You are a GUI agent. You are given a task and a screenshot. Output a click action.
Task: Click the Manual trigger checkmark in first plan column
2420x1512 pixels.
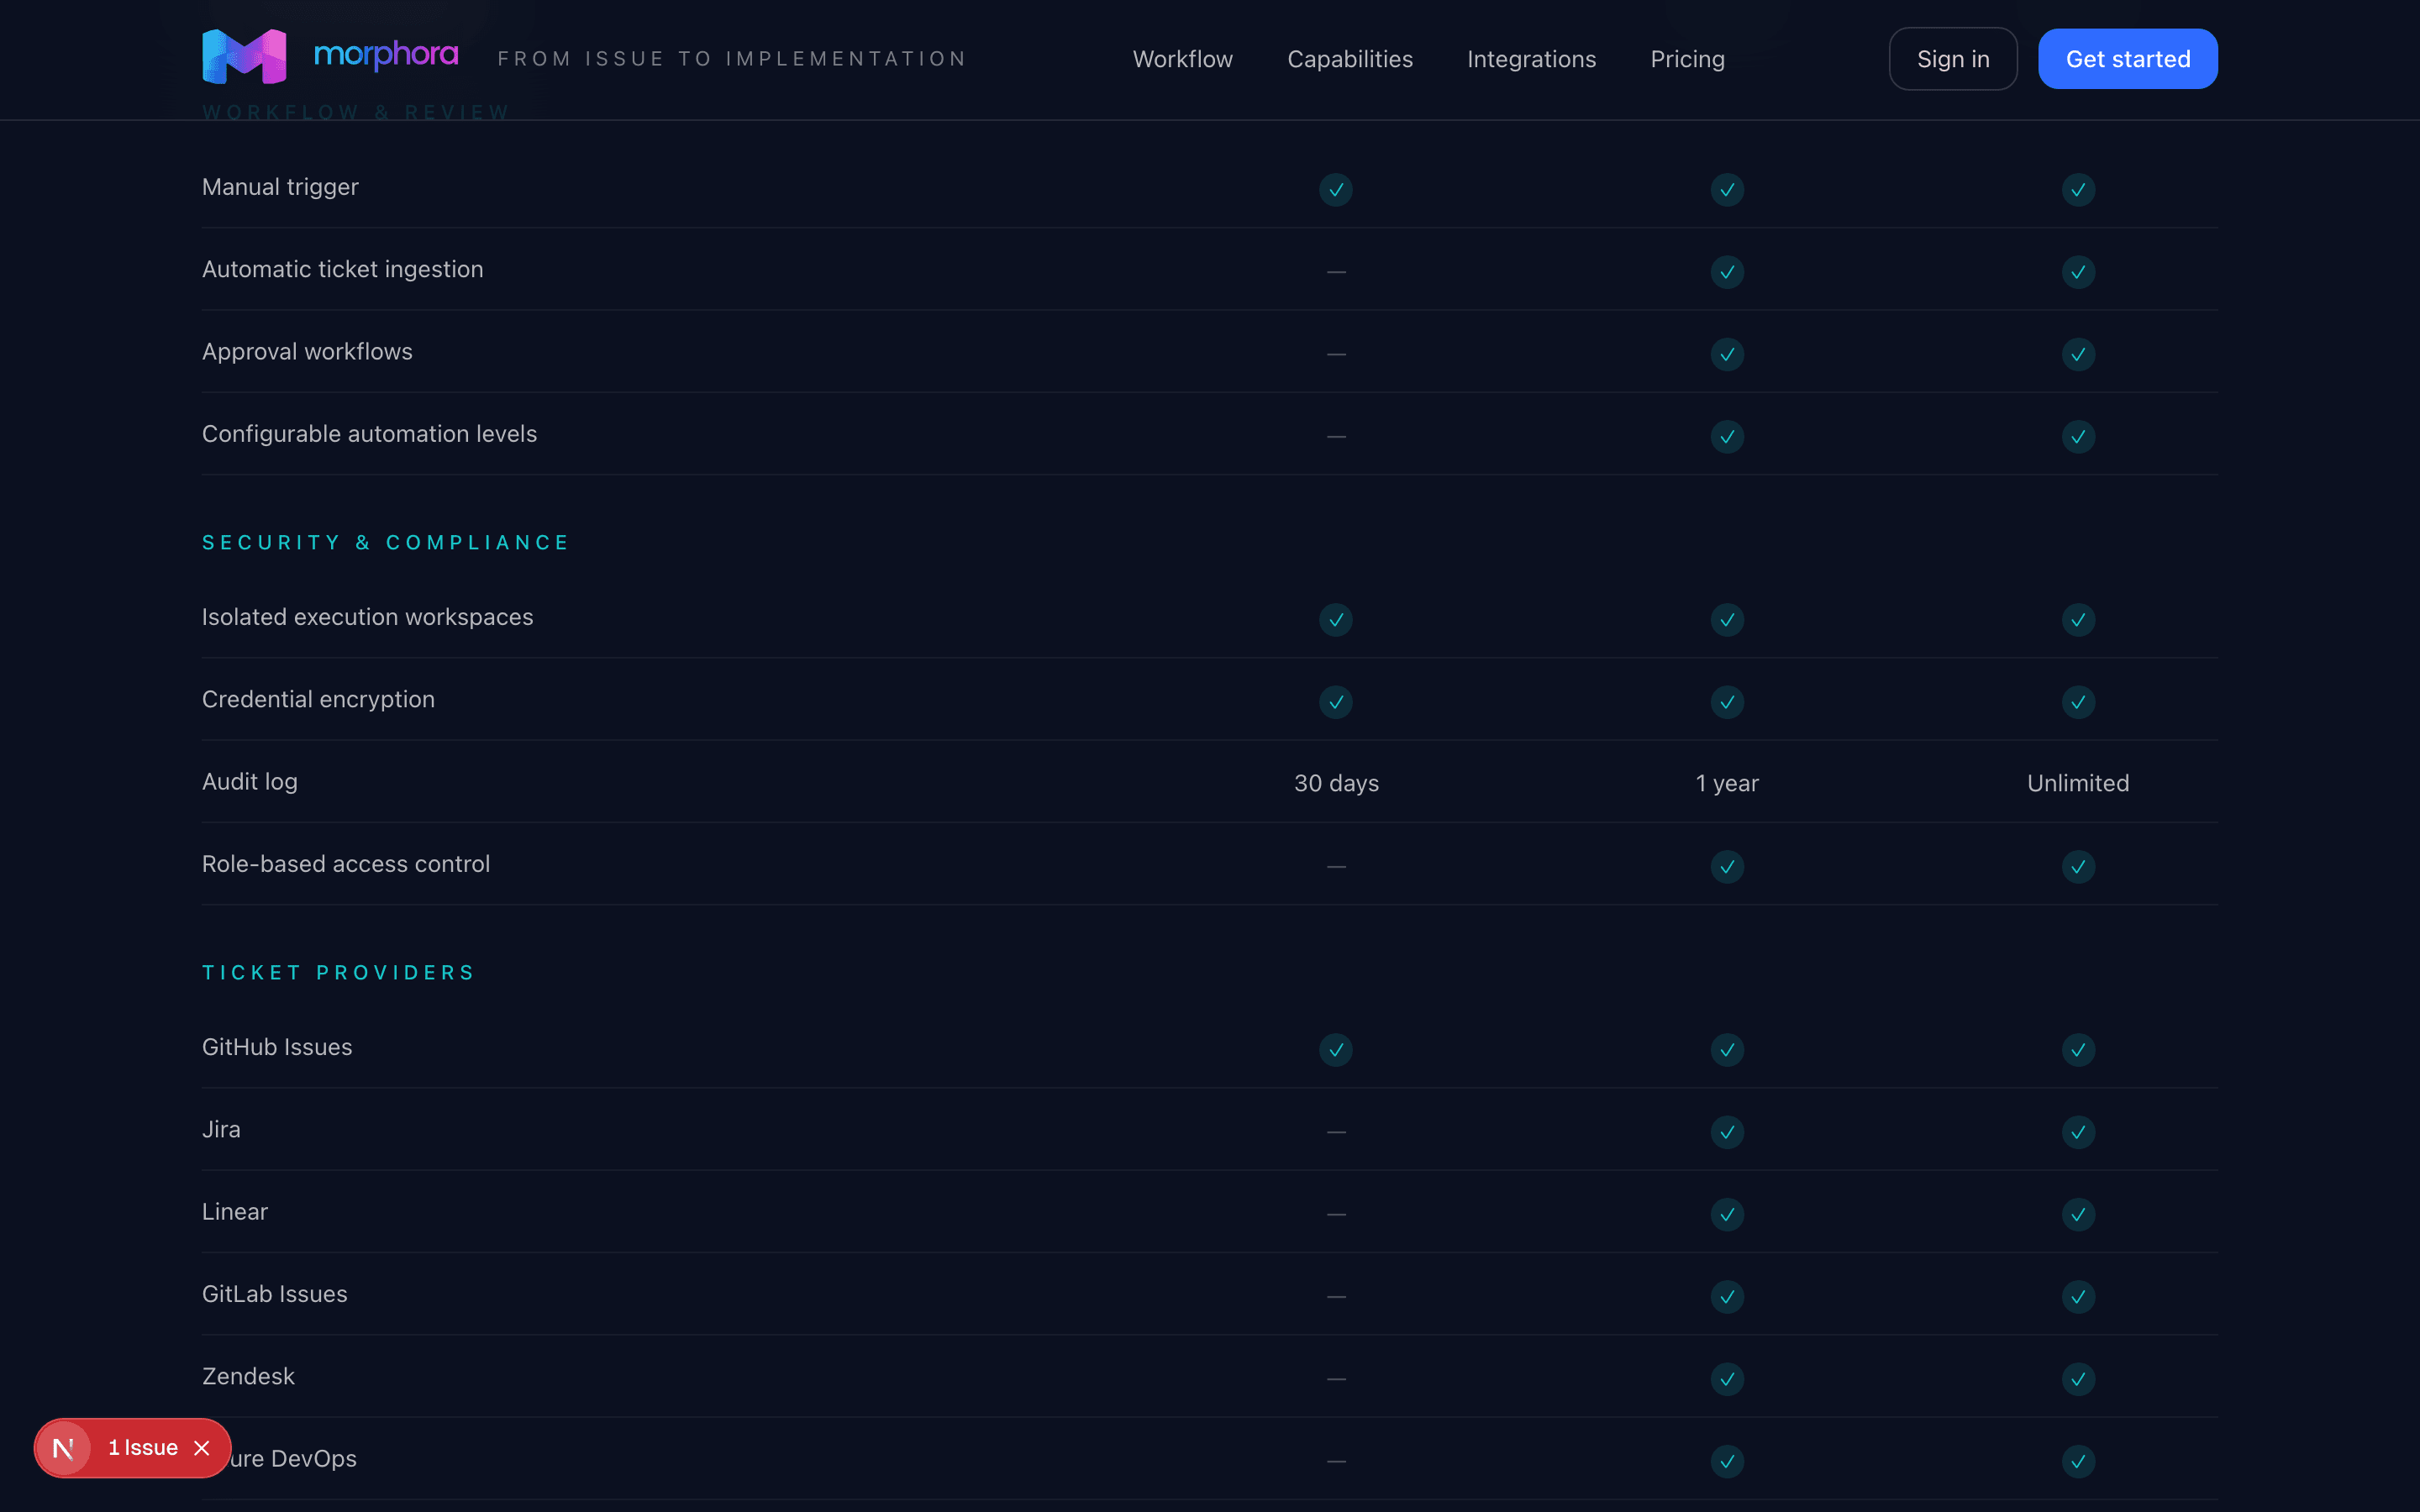[x=1336, y=189]
